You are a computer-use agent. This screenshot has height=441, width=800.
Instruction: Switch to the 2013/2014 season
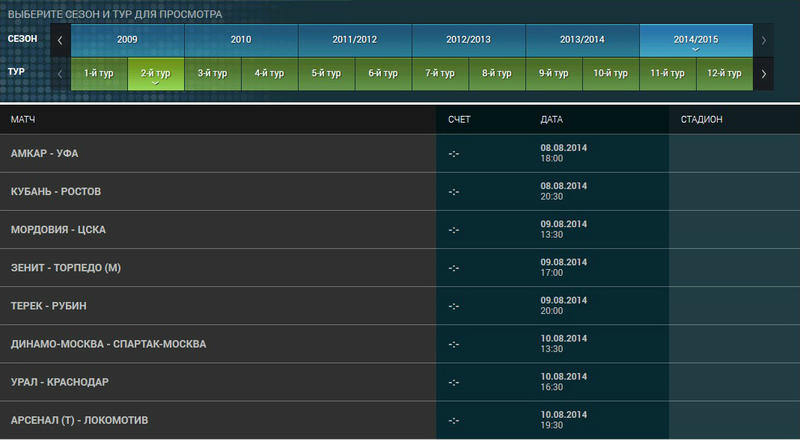tap(582, 40)
